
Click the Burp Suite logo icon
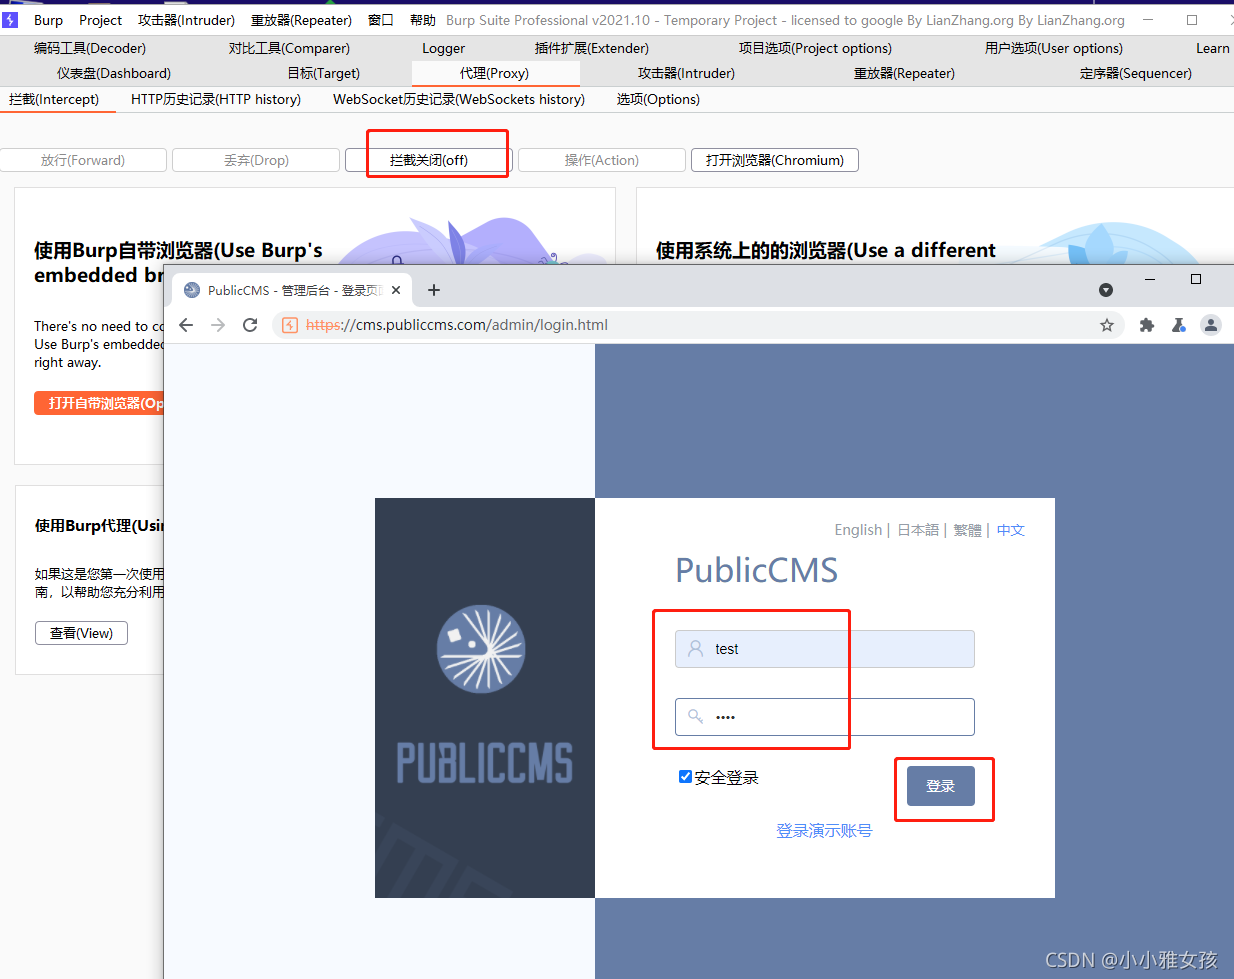tap(10, 19)
